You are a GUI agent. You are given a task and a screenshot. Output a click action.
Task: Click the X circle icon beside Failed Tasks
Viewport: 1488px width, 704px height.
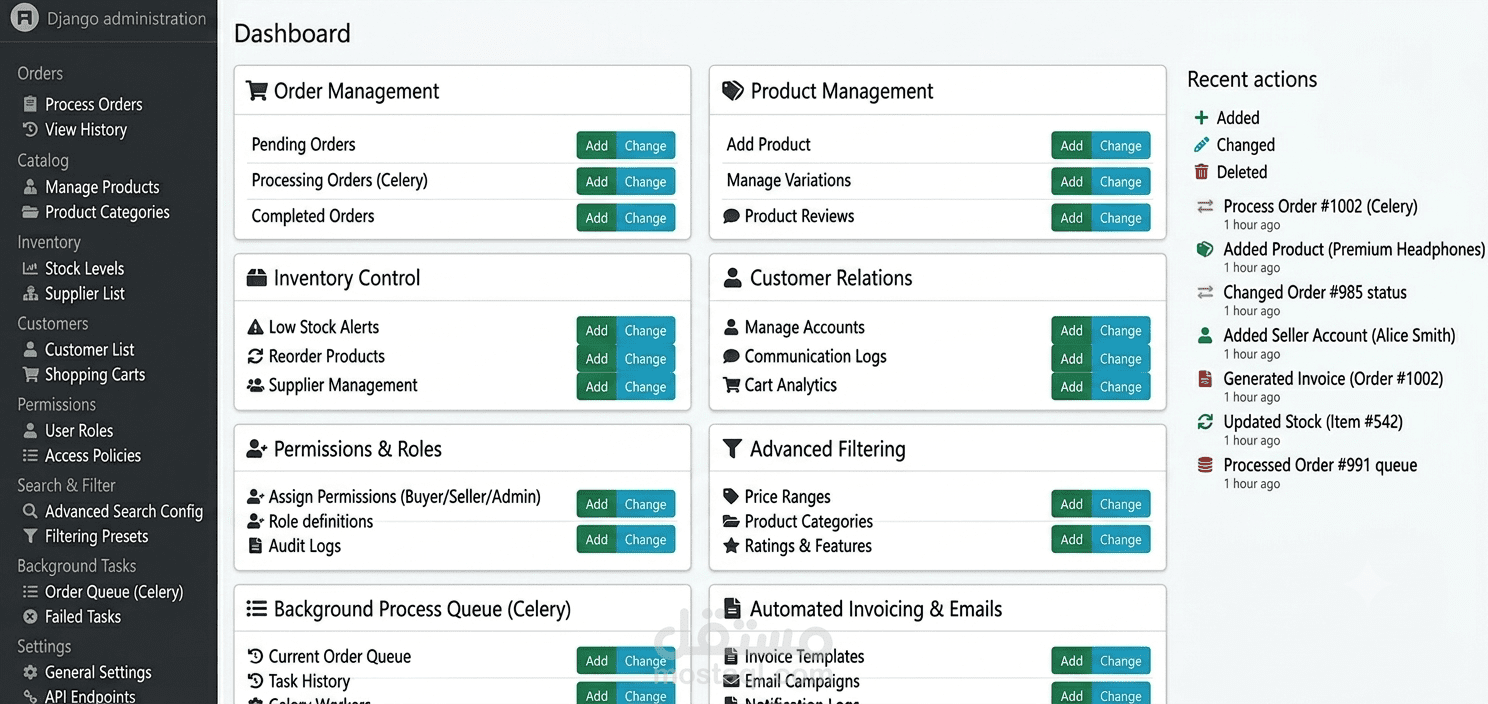pos(30,617)
